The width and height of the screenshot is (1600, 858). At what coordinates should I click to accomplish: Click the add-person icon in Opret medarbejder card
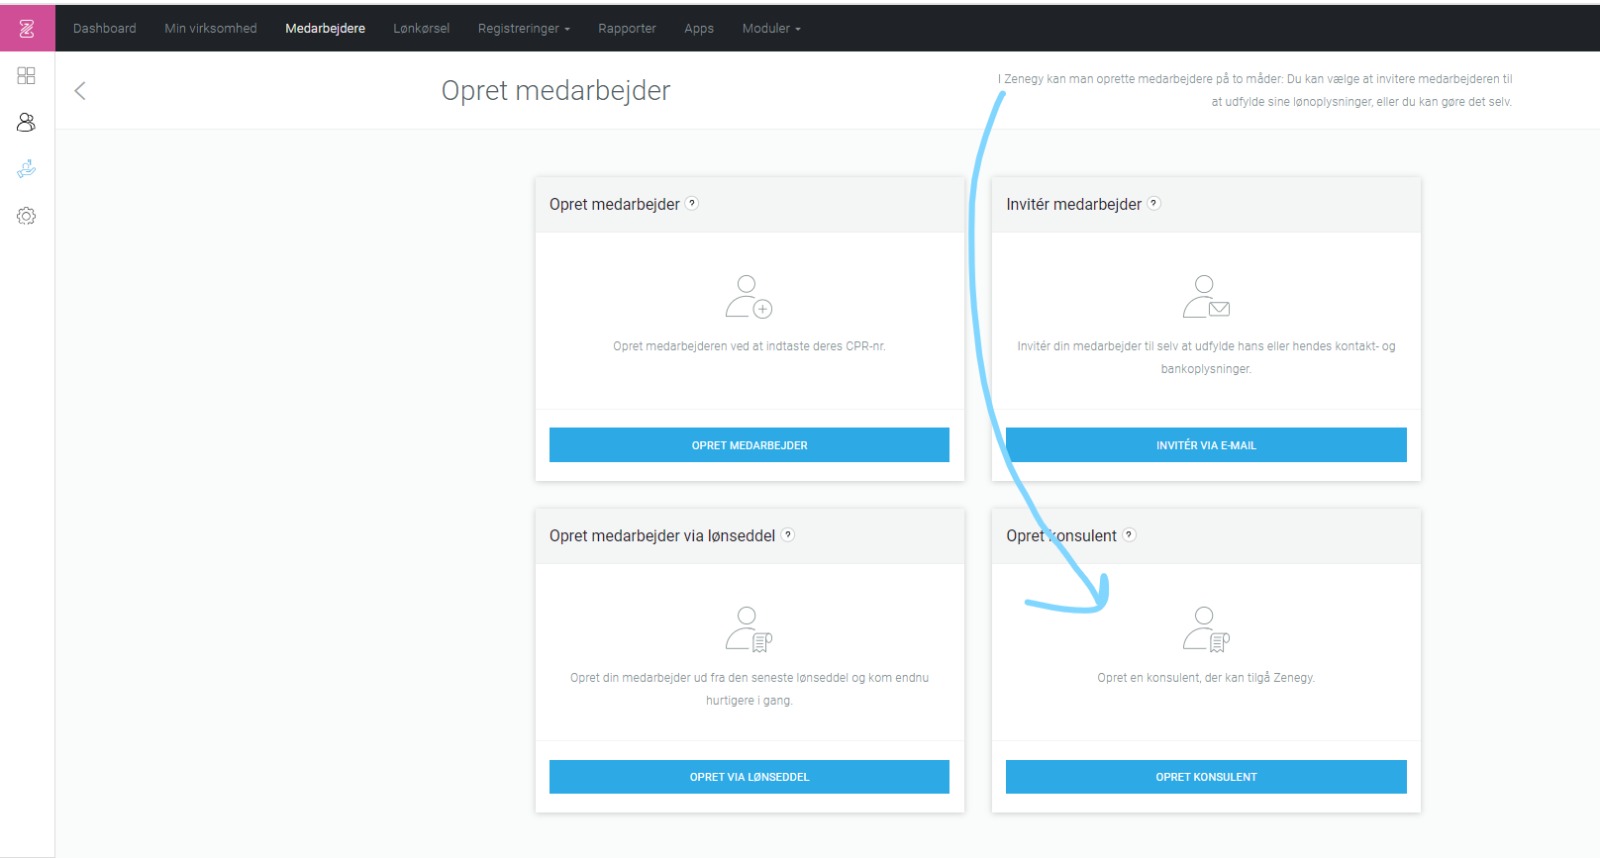(748, 297)
